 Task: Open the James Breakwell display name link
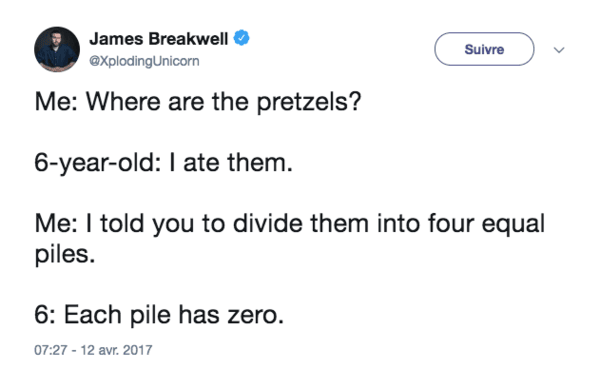tap(159, 39)
